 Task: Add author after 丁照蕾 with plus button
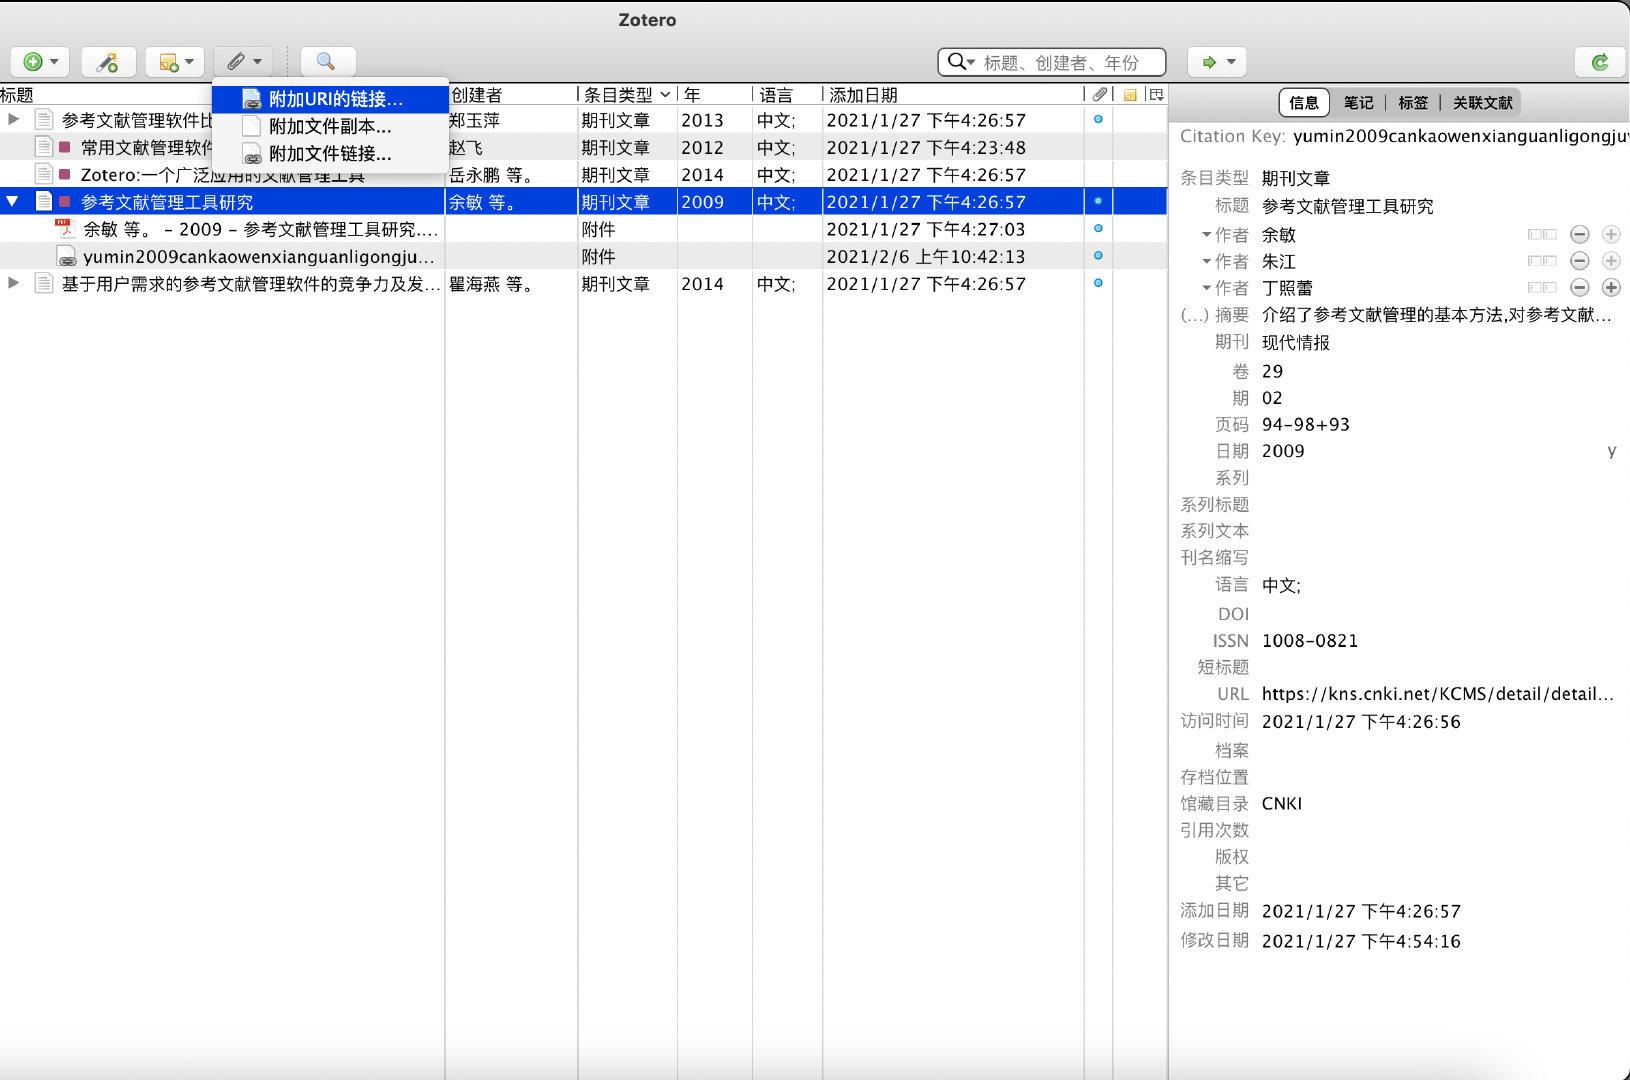tap(1611, 288)
